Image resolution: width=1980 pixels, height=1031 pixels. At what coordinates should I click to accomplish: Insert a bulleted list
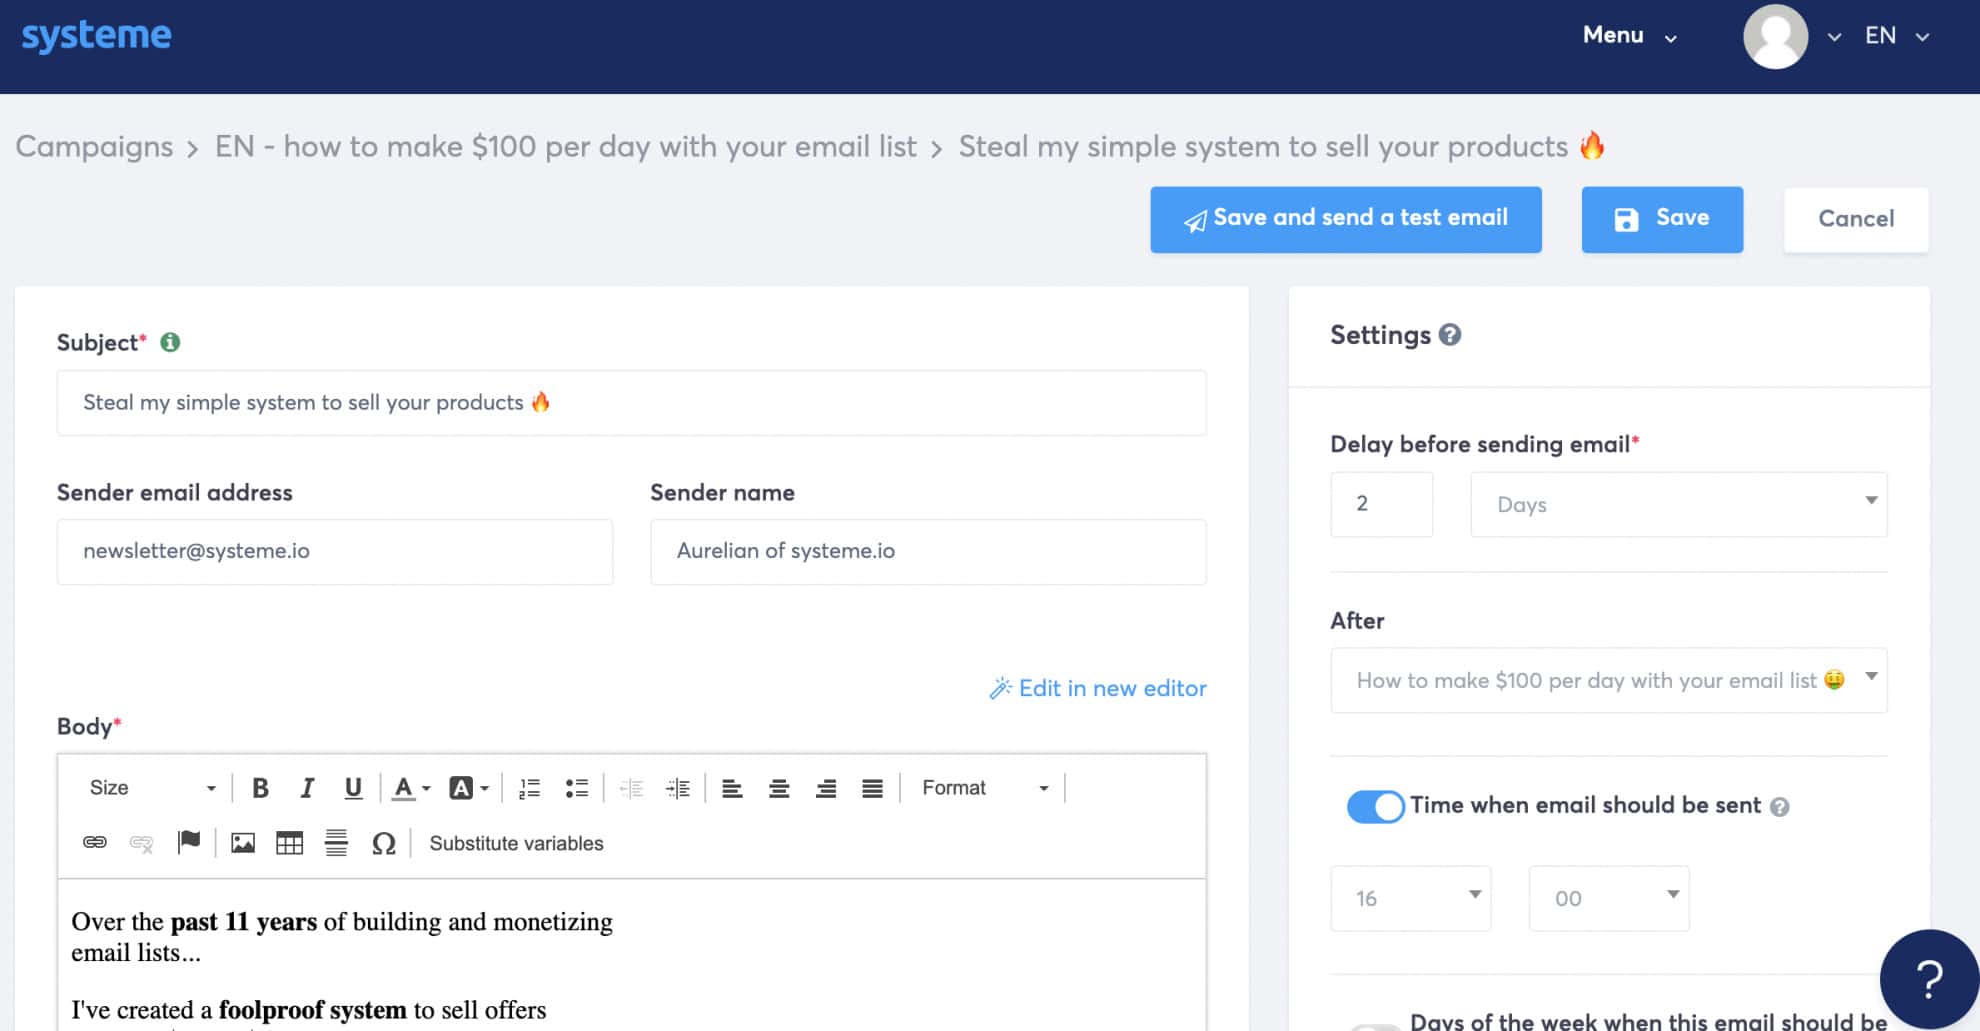tap(576, 788)
